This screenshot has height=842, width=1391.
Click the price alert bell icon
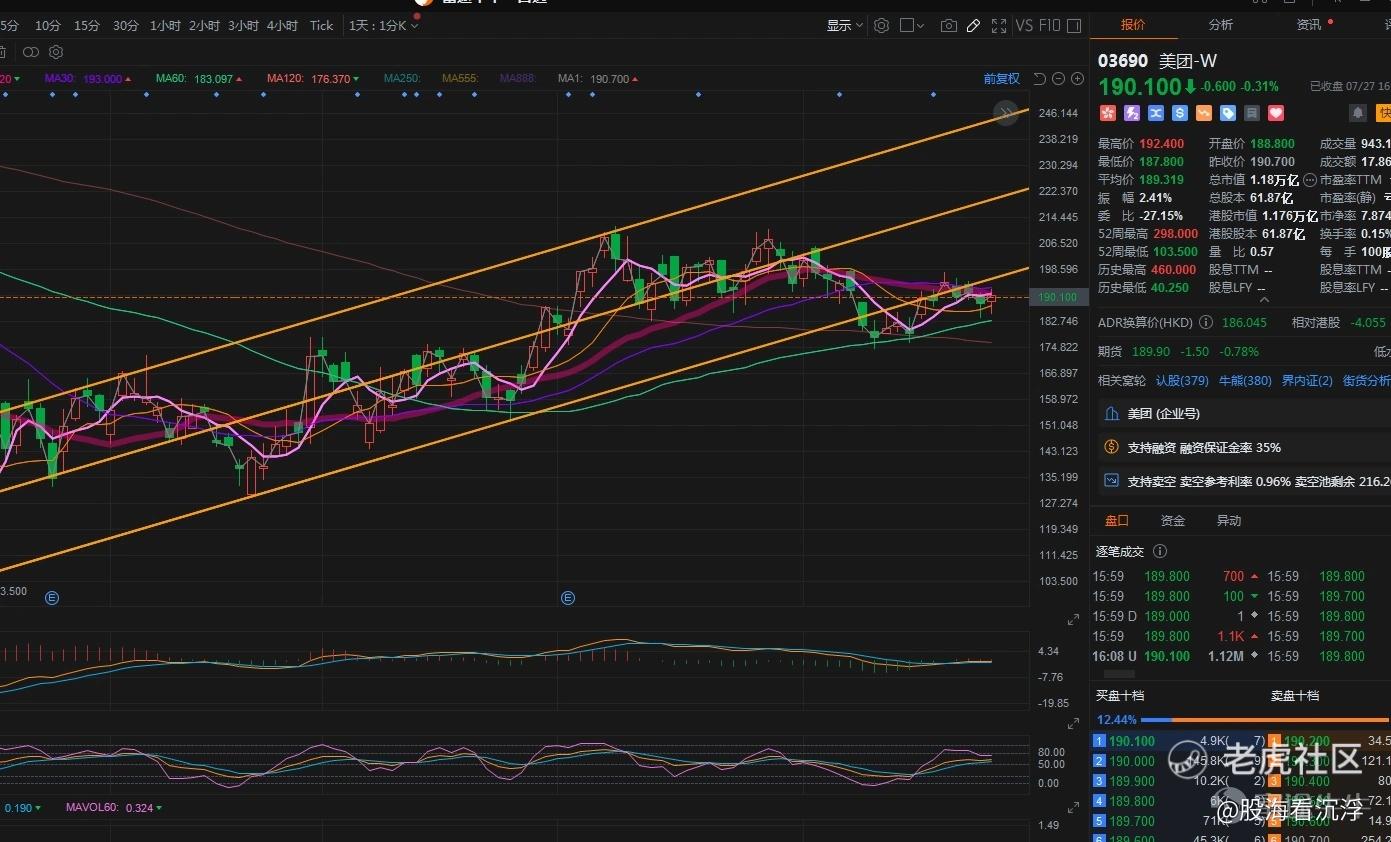(x=1357, y=113)
